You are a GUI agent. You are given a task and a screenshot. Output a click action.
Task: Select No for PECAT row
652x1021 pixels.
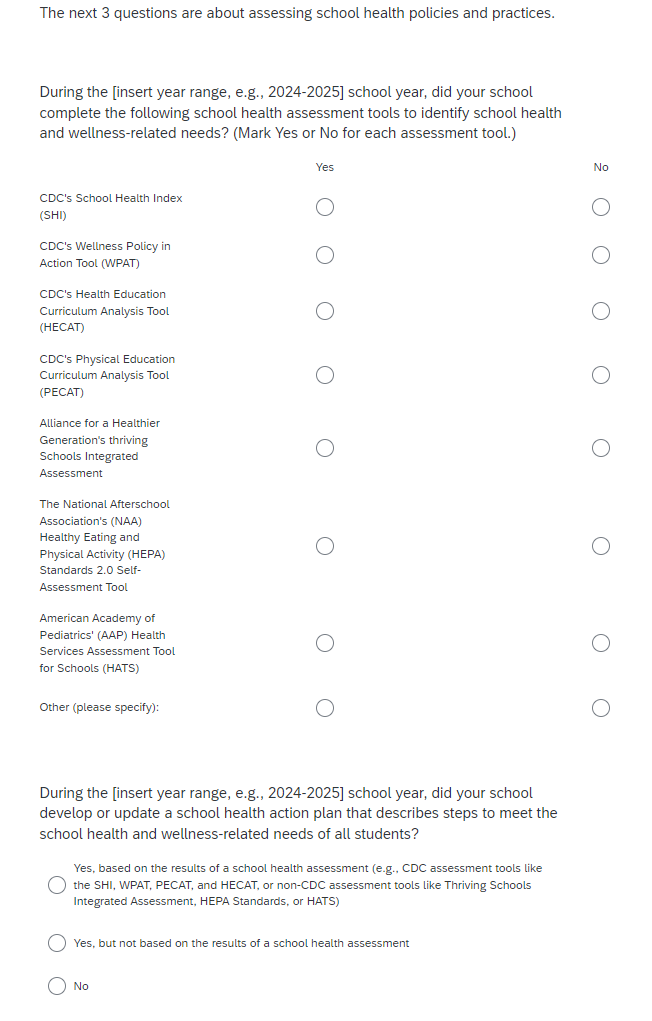600,375
